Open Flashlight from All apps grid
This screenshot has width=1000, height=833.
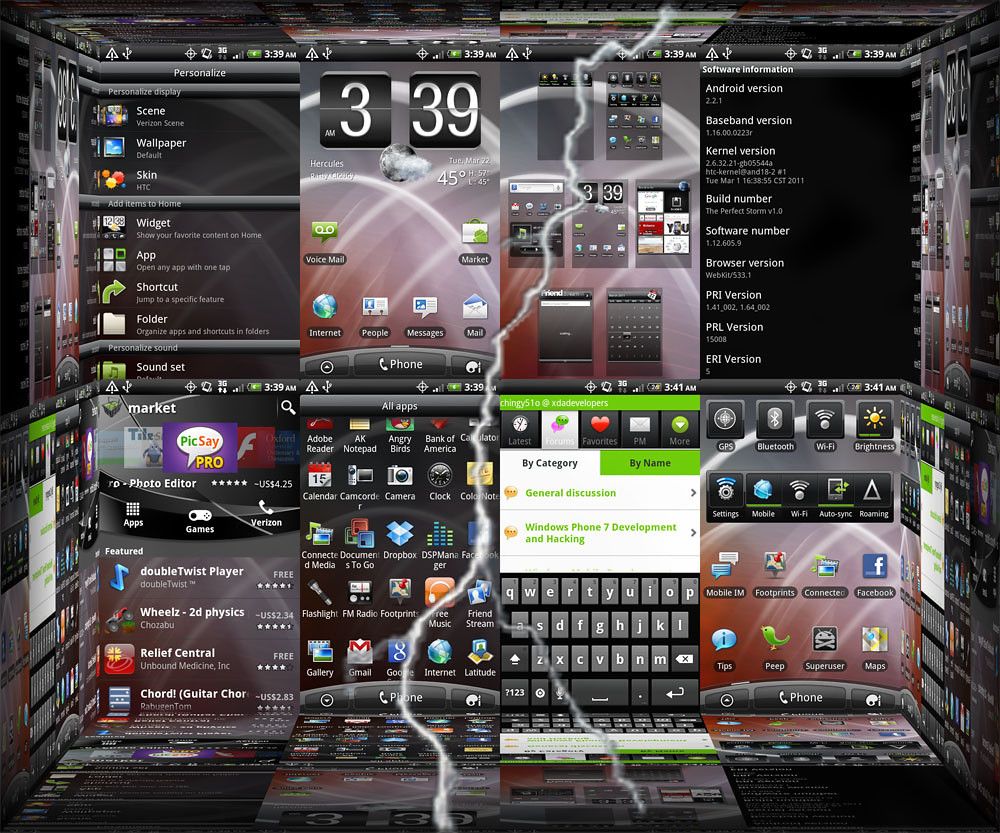coord(320,600)
